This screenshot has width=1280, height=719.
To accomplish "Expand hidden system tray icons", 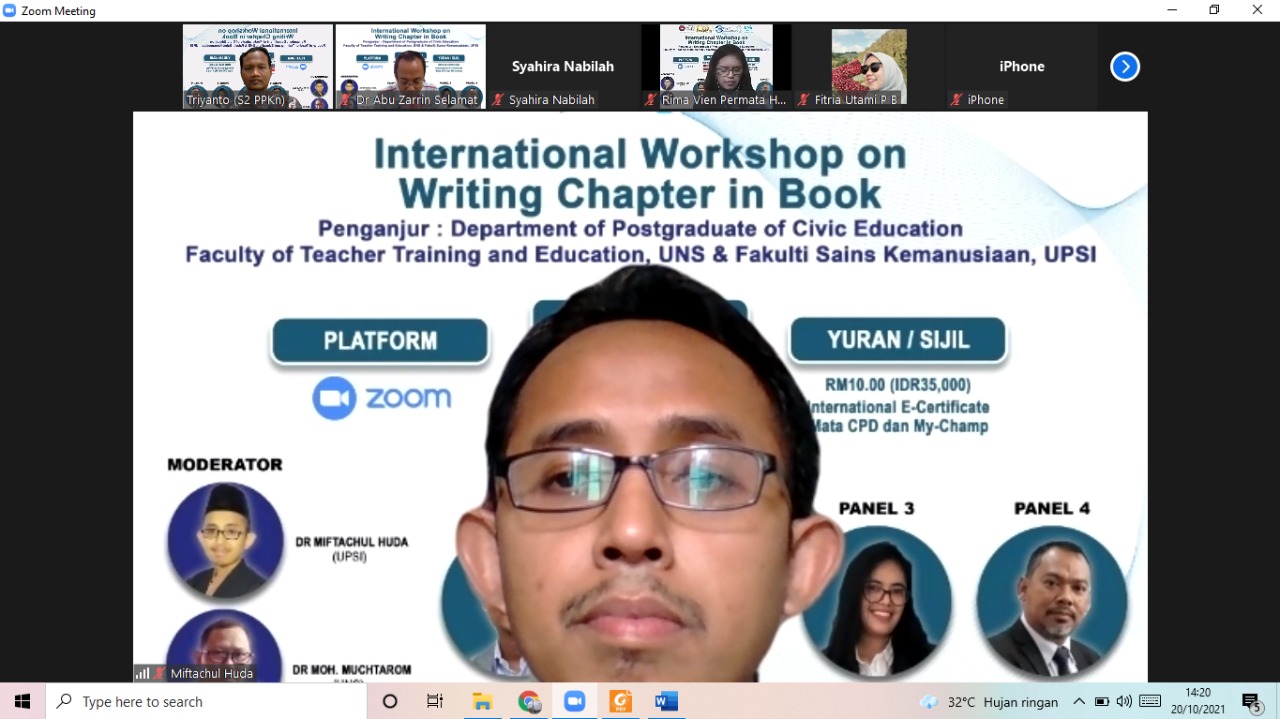I will (1079, 702).
